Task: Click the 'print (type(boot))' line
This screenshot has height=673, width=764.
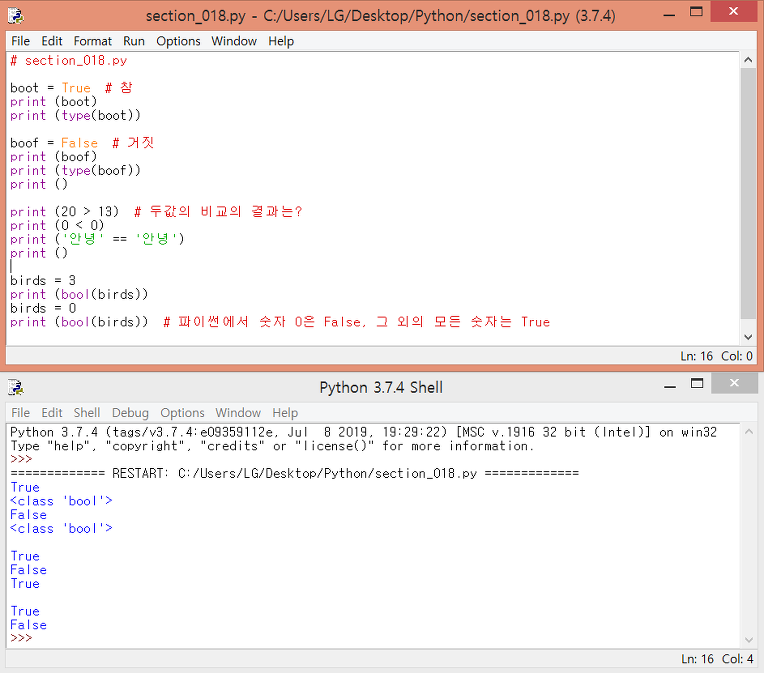Action: tap(76, 115)
